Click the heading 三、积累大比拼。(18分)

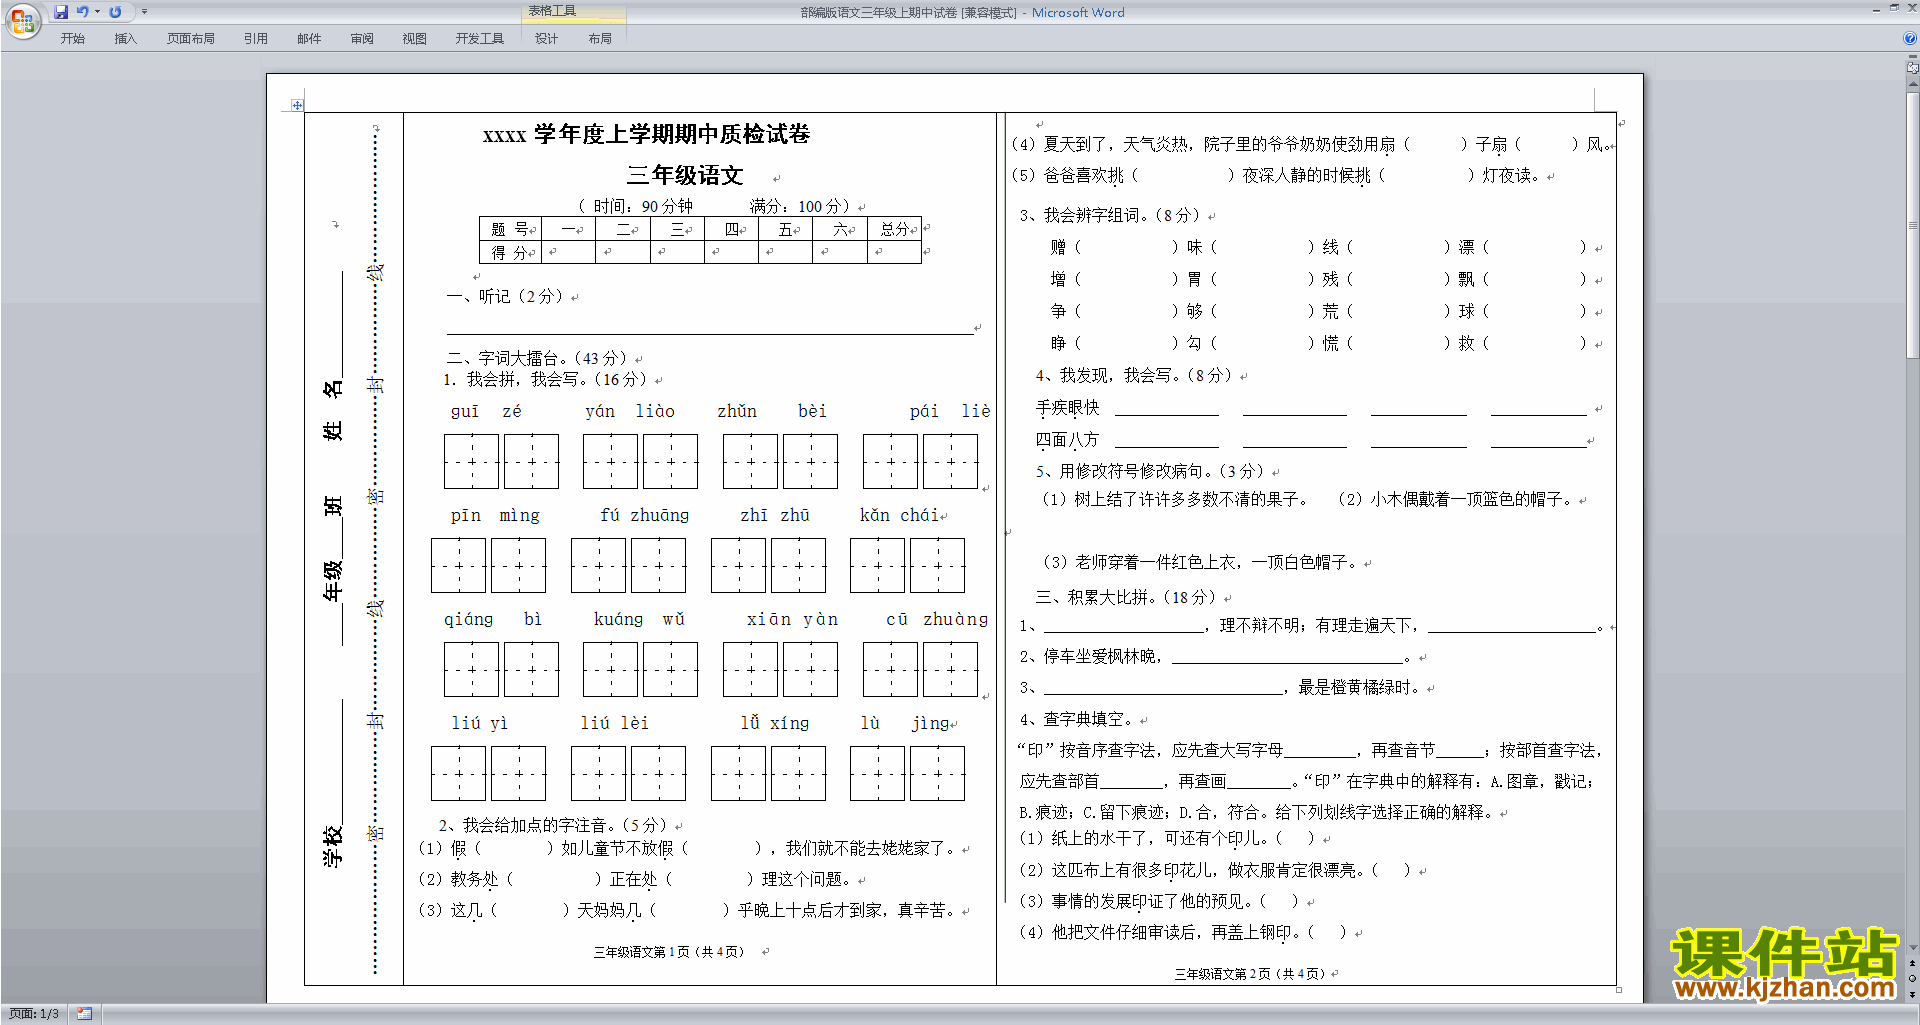click(1126, 597)
